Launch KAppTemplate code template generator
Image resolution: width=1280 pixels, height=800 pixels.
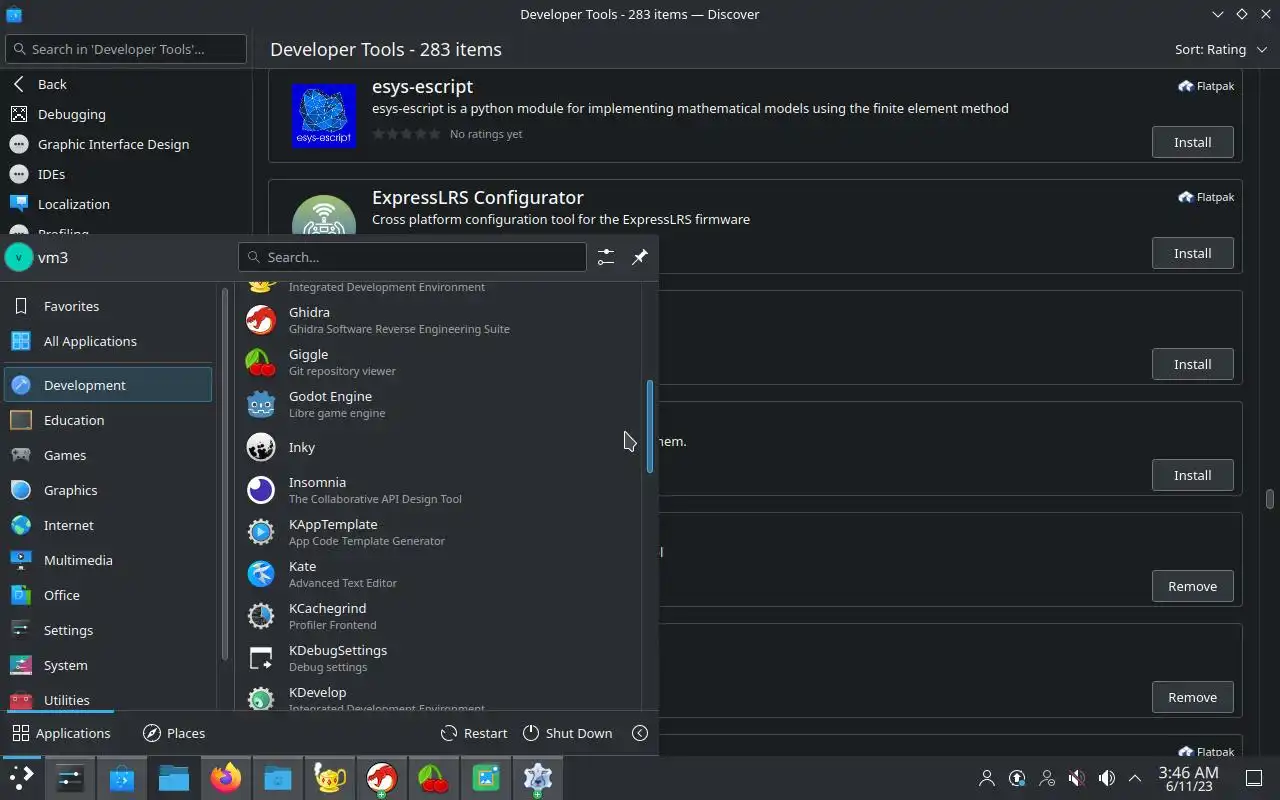[440, 532]
